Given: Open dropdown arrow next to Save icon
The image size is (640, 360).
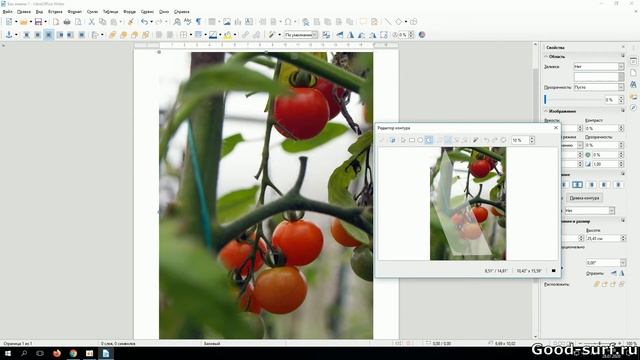Looking at the screenshot, I should [45, 22].
